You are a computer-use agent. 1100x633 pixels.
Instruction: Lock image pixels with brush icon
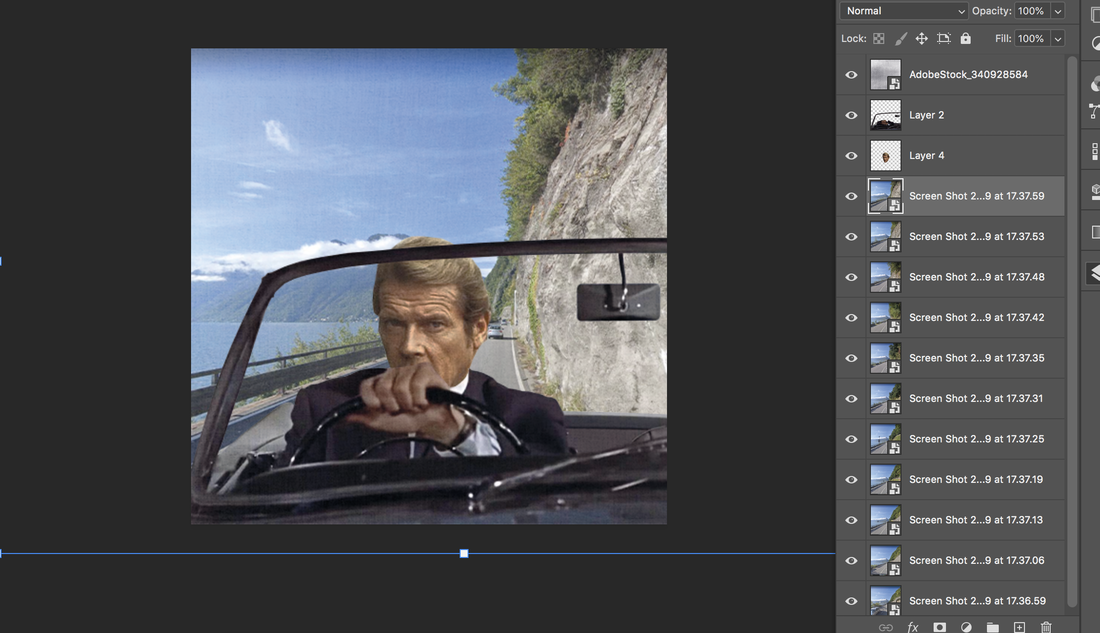(x=901, y=39)
